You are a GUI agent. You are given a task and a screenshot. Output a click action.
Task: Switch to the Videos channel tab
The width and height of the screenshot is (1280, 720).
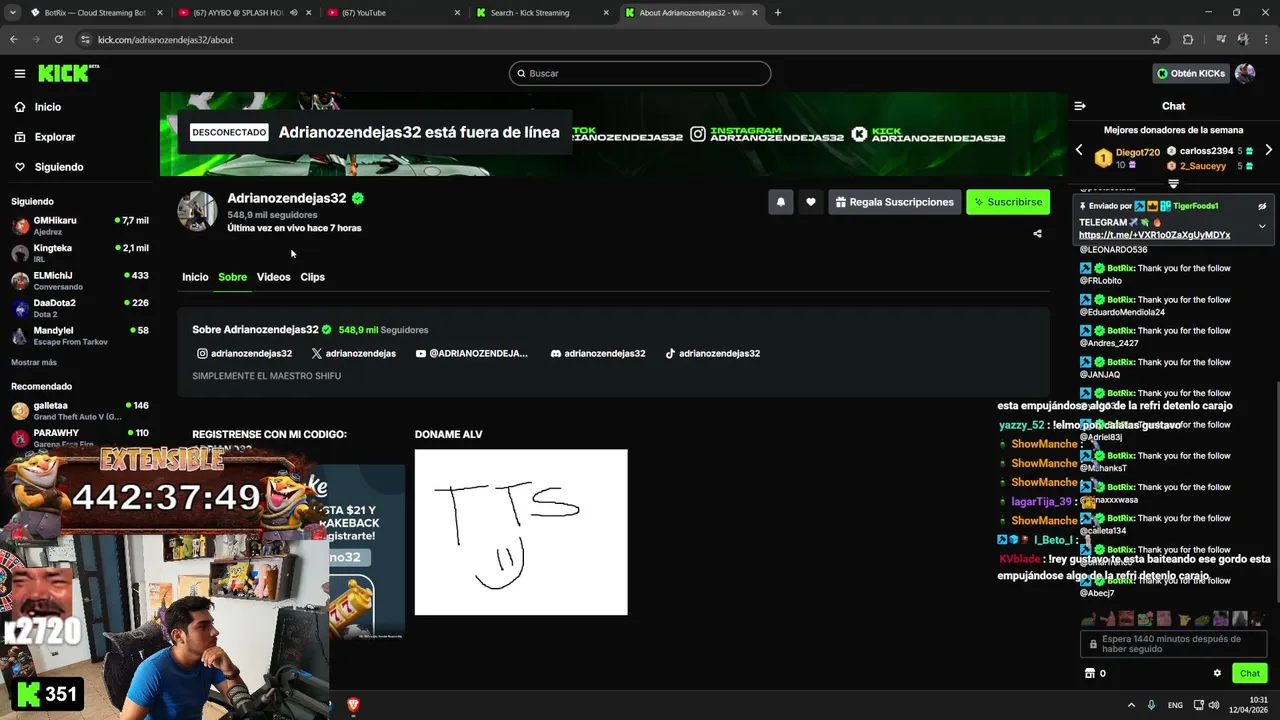coord(273,277)
